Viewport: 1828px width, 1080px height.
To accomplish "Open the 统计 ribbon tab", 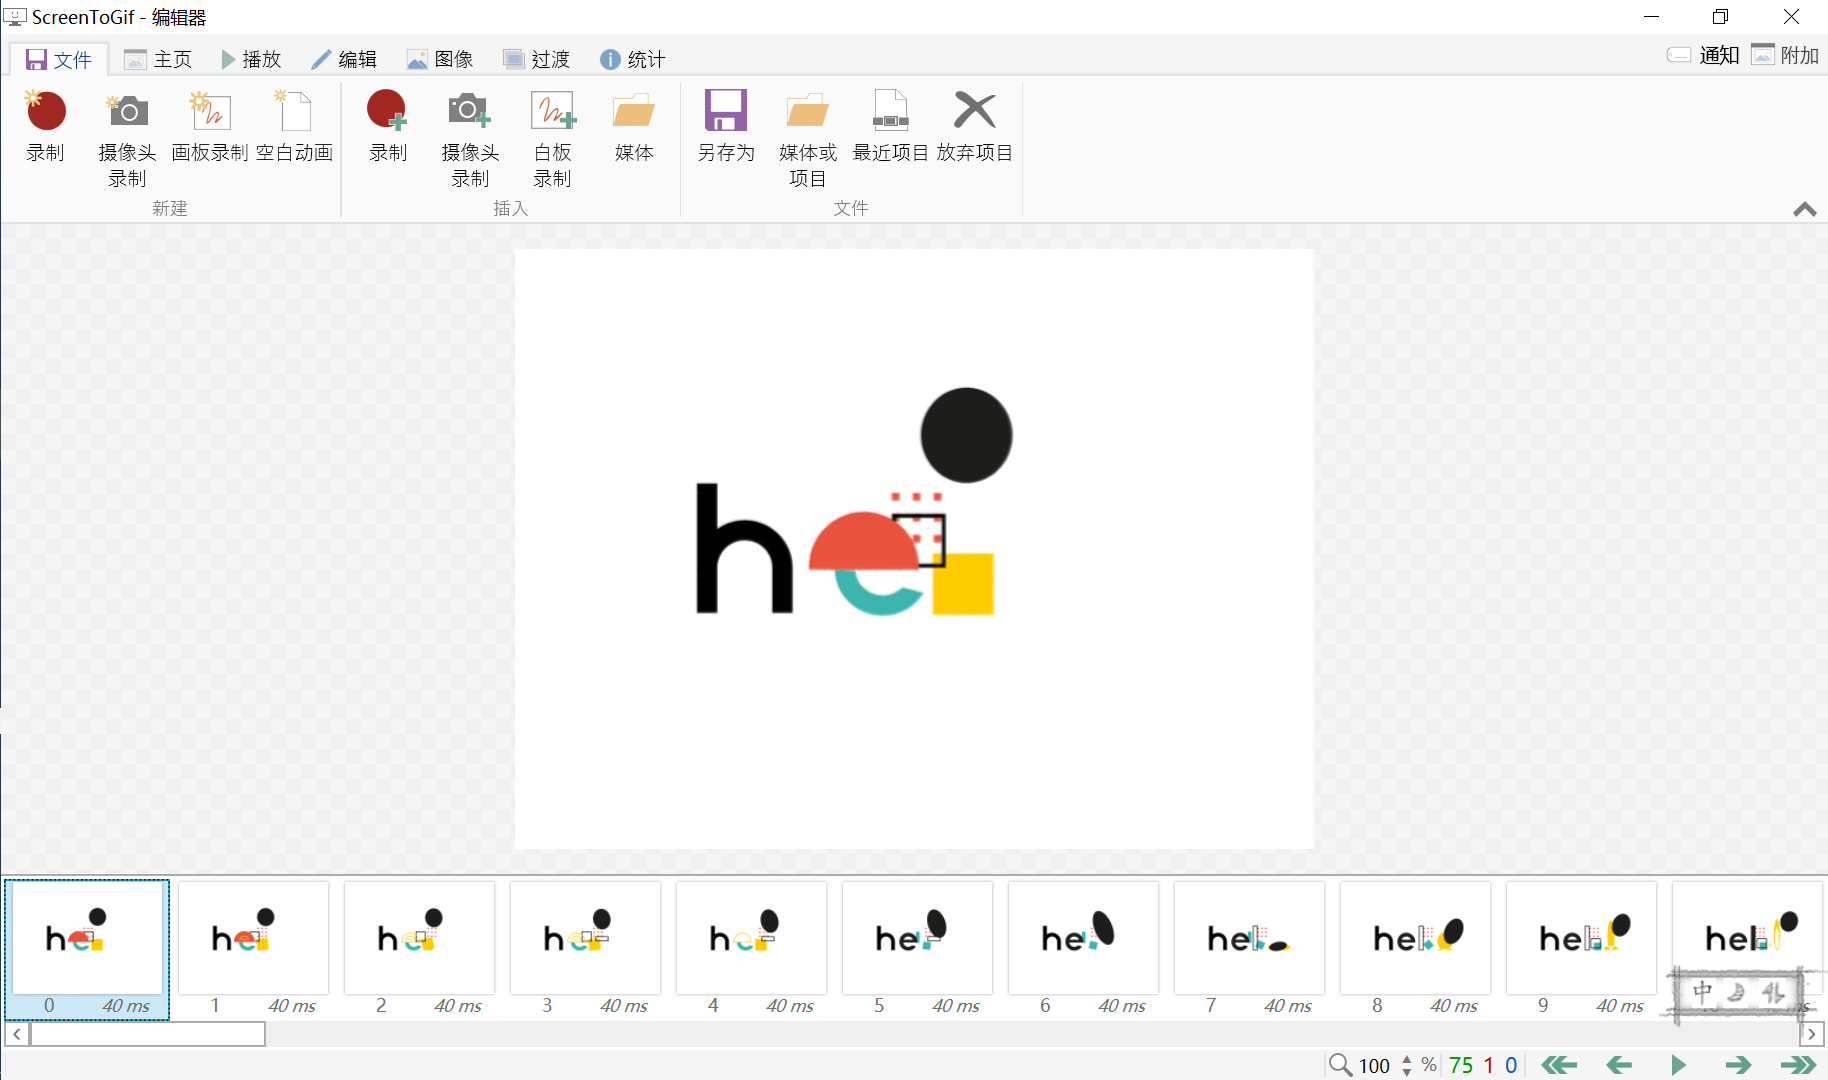I will 633,59.
